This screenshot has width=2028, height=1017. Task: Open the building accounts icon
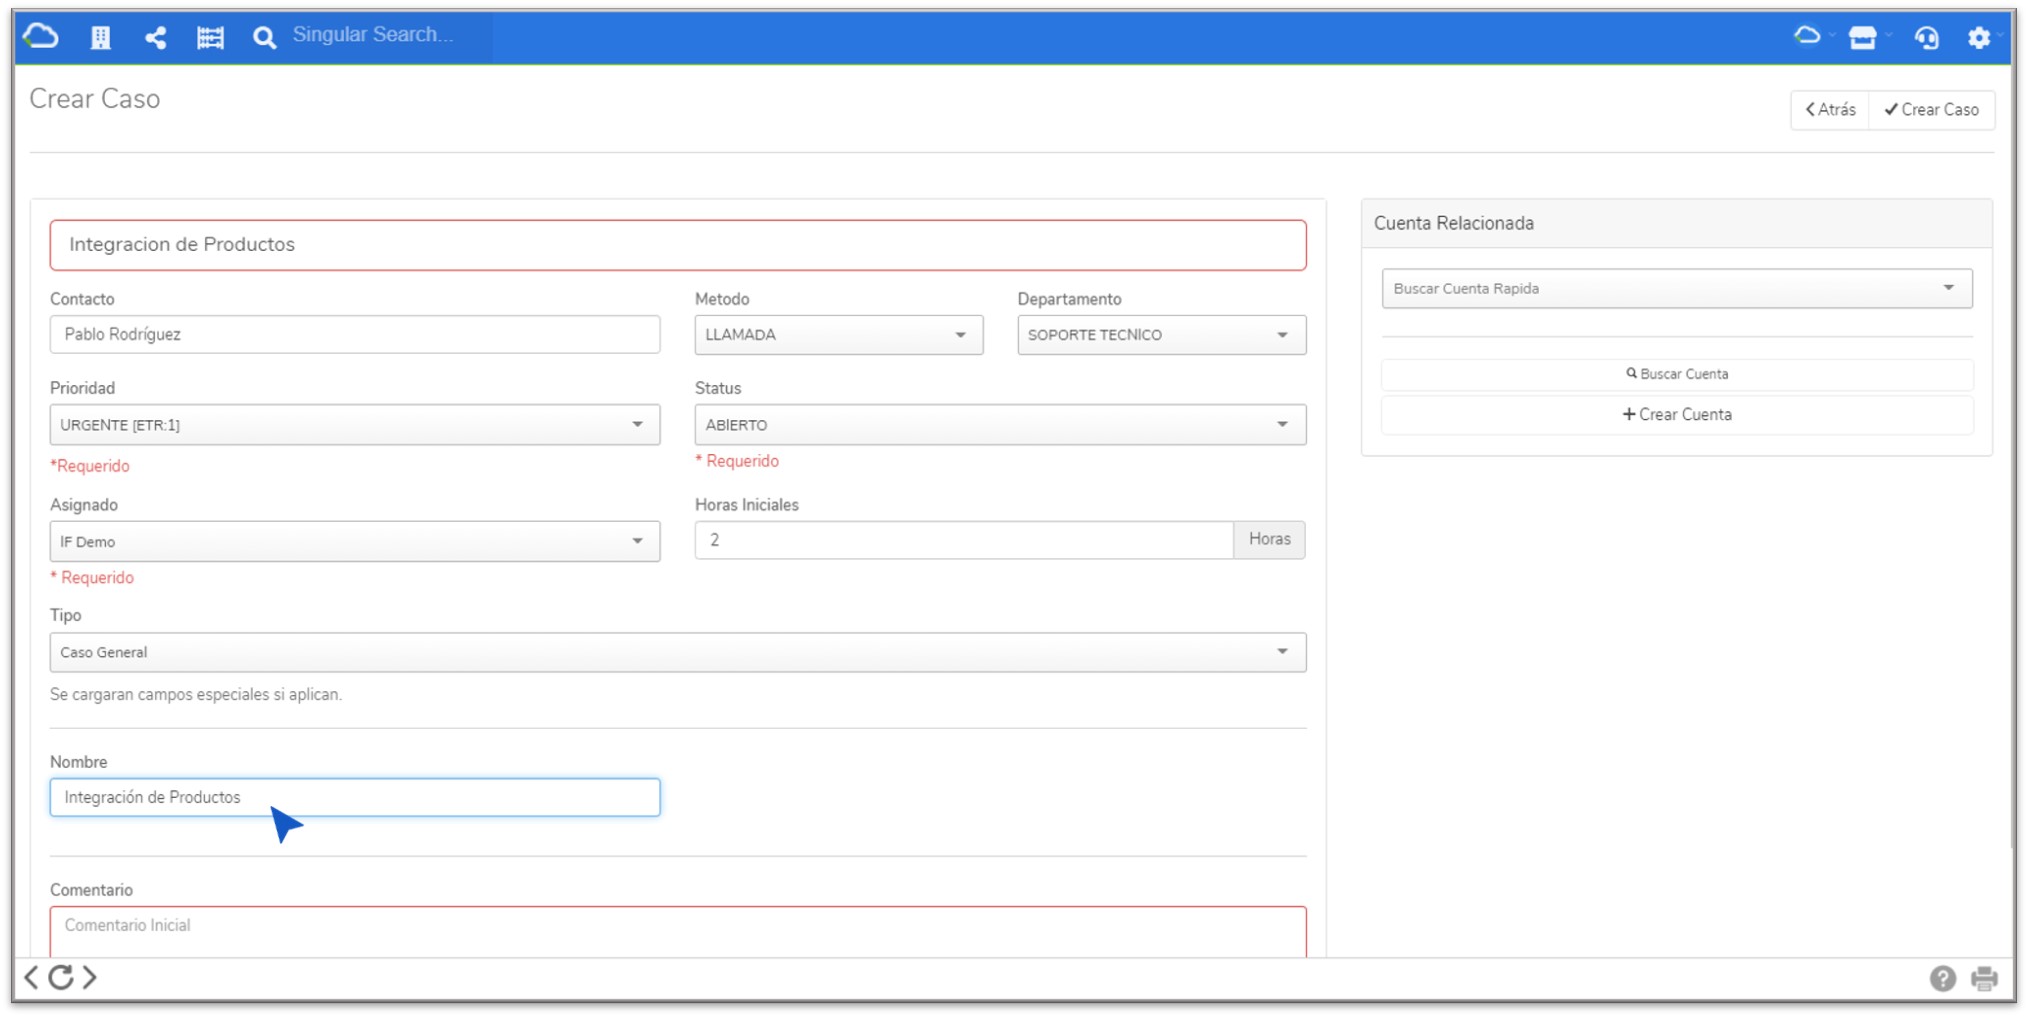click(100, 38)
